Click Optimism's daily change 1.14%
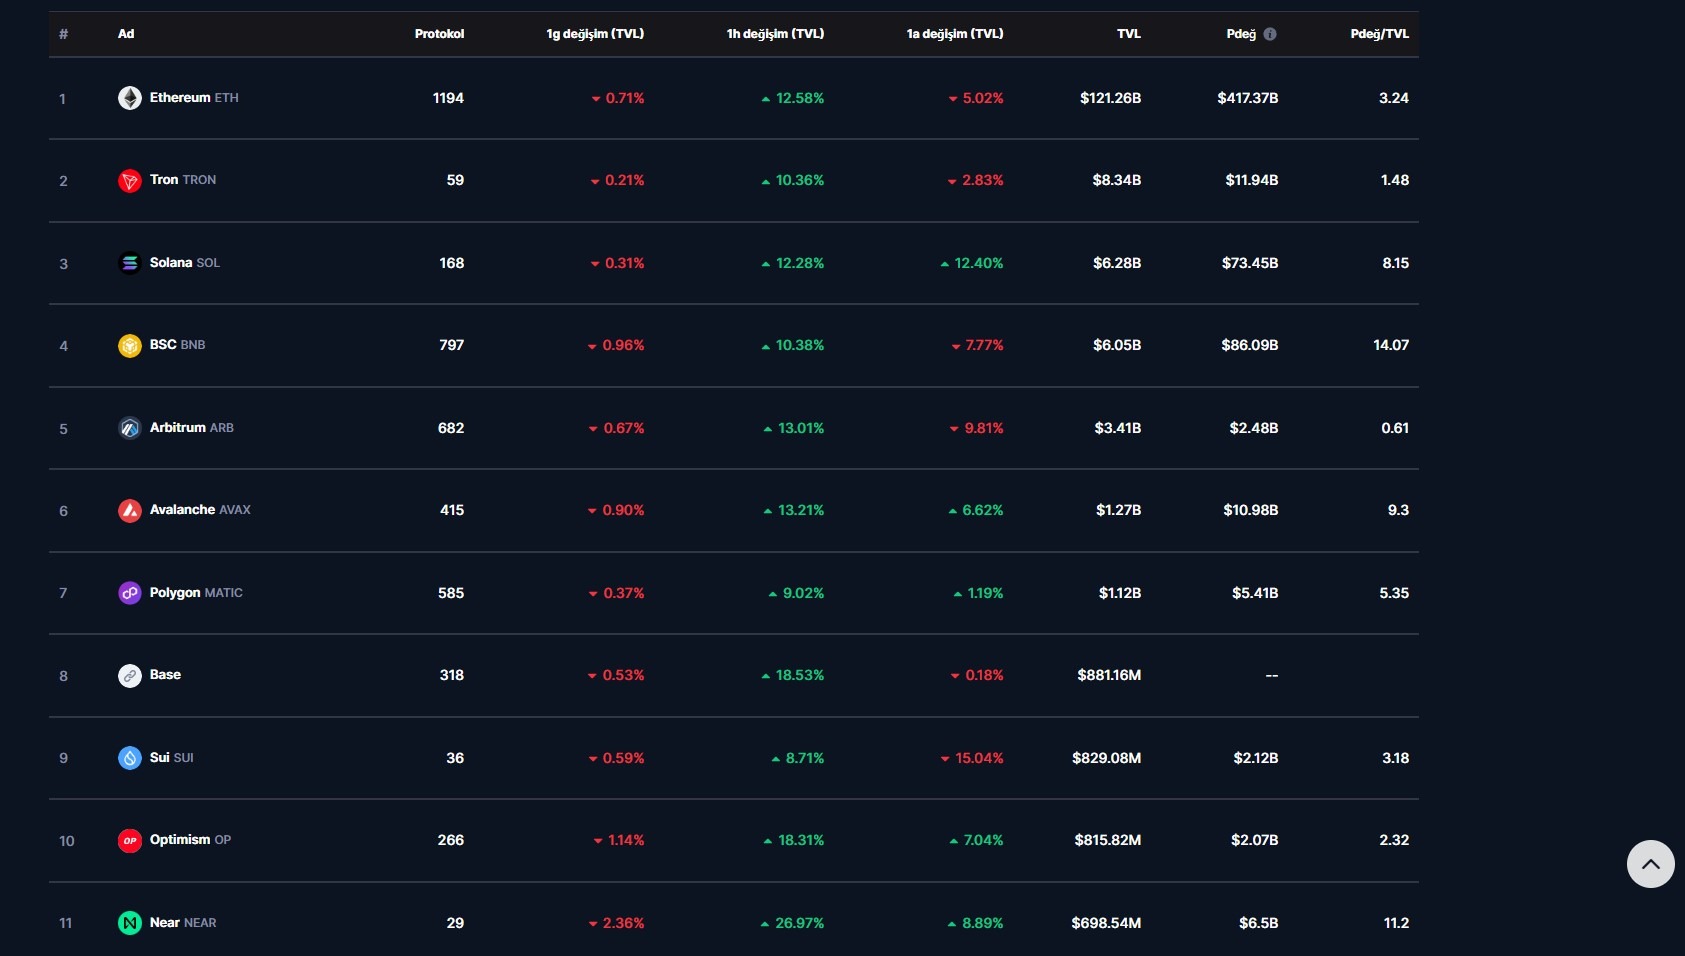The height and width of the screenshot is (956, 1685). (619, 840)
